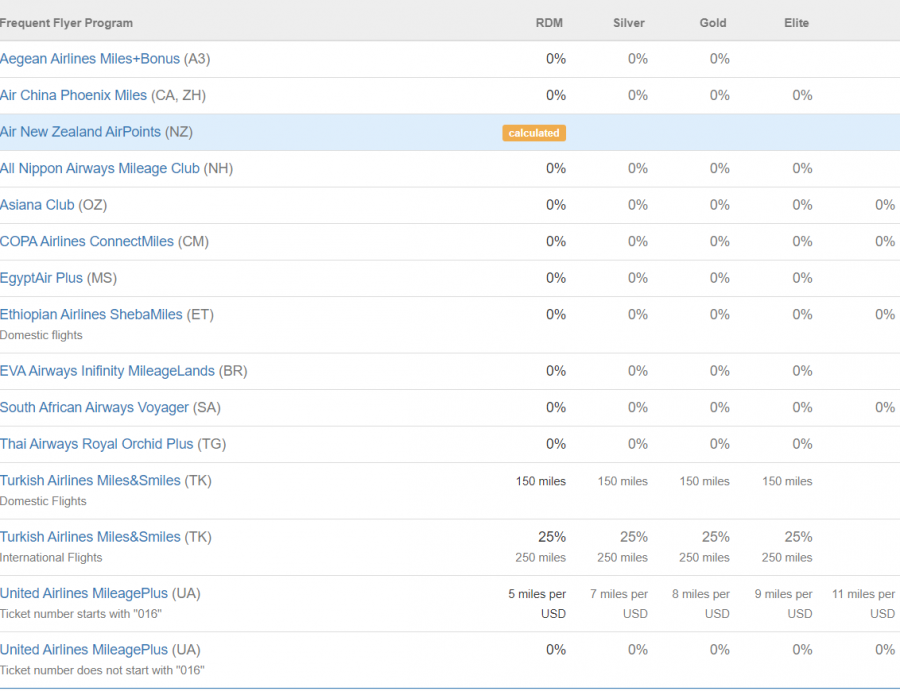Image resolution: width=900 pixels, height=691 pixels.
Task: Select South African Airways Voyager link
Action: pos(94,408)
